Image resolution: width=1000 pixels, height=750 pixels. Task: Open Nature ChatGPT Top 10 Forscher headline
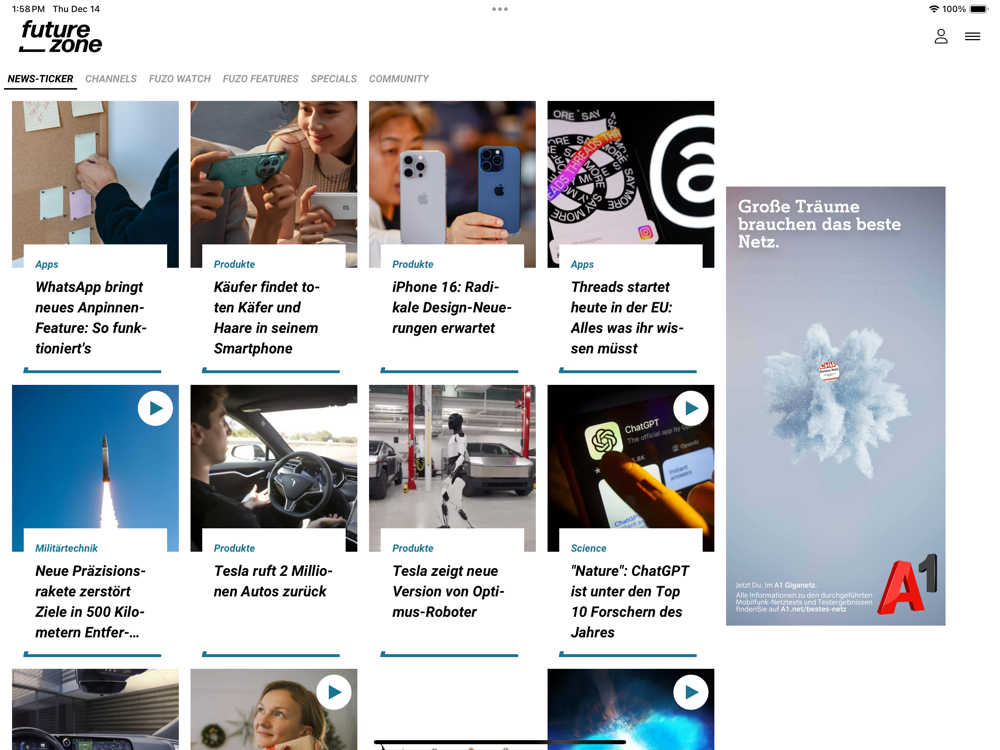pyautogui.click(x=630, y=601)
